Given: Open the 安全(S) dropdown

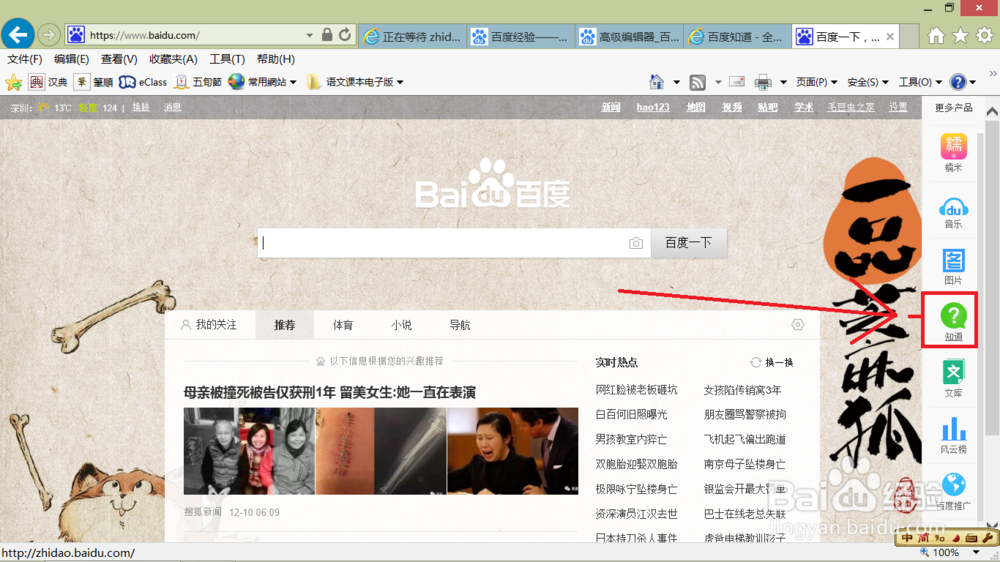Looking at the screenshot, I should pyautogui.click(x=868, y=82).
